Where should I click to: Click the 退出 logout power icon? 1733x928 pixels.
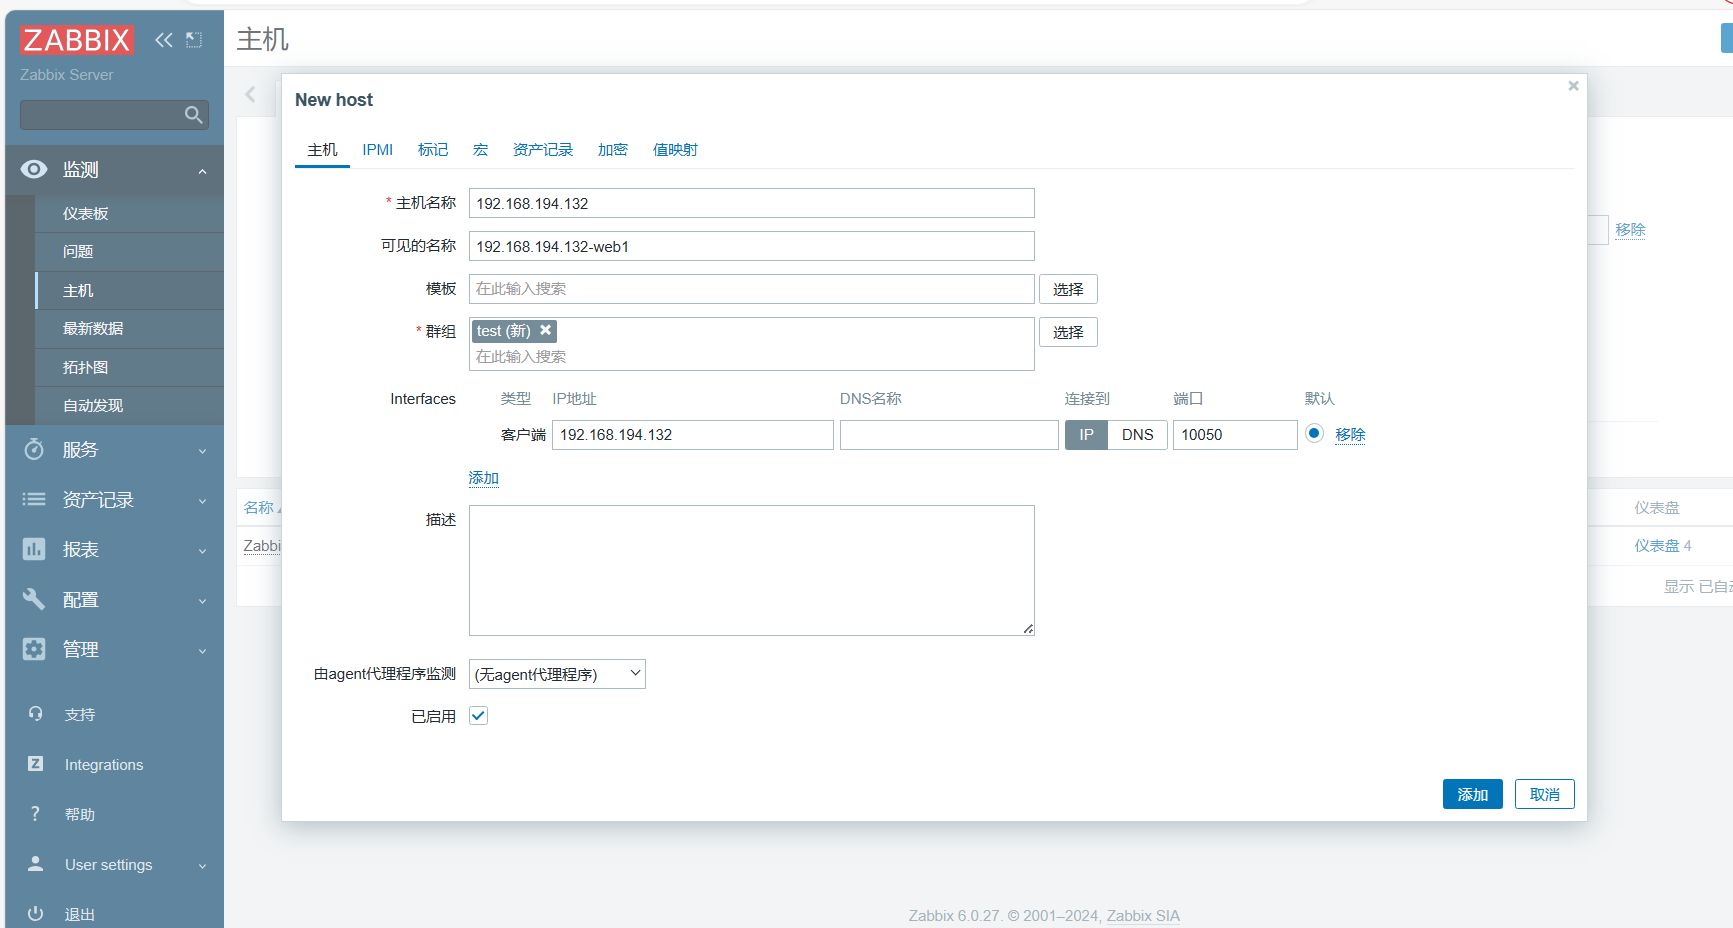pyautogui.click(x=36, y=914)
